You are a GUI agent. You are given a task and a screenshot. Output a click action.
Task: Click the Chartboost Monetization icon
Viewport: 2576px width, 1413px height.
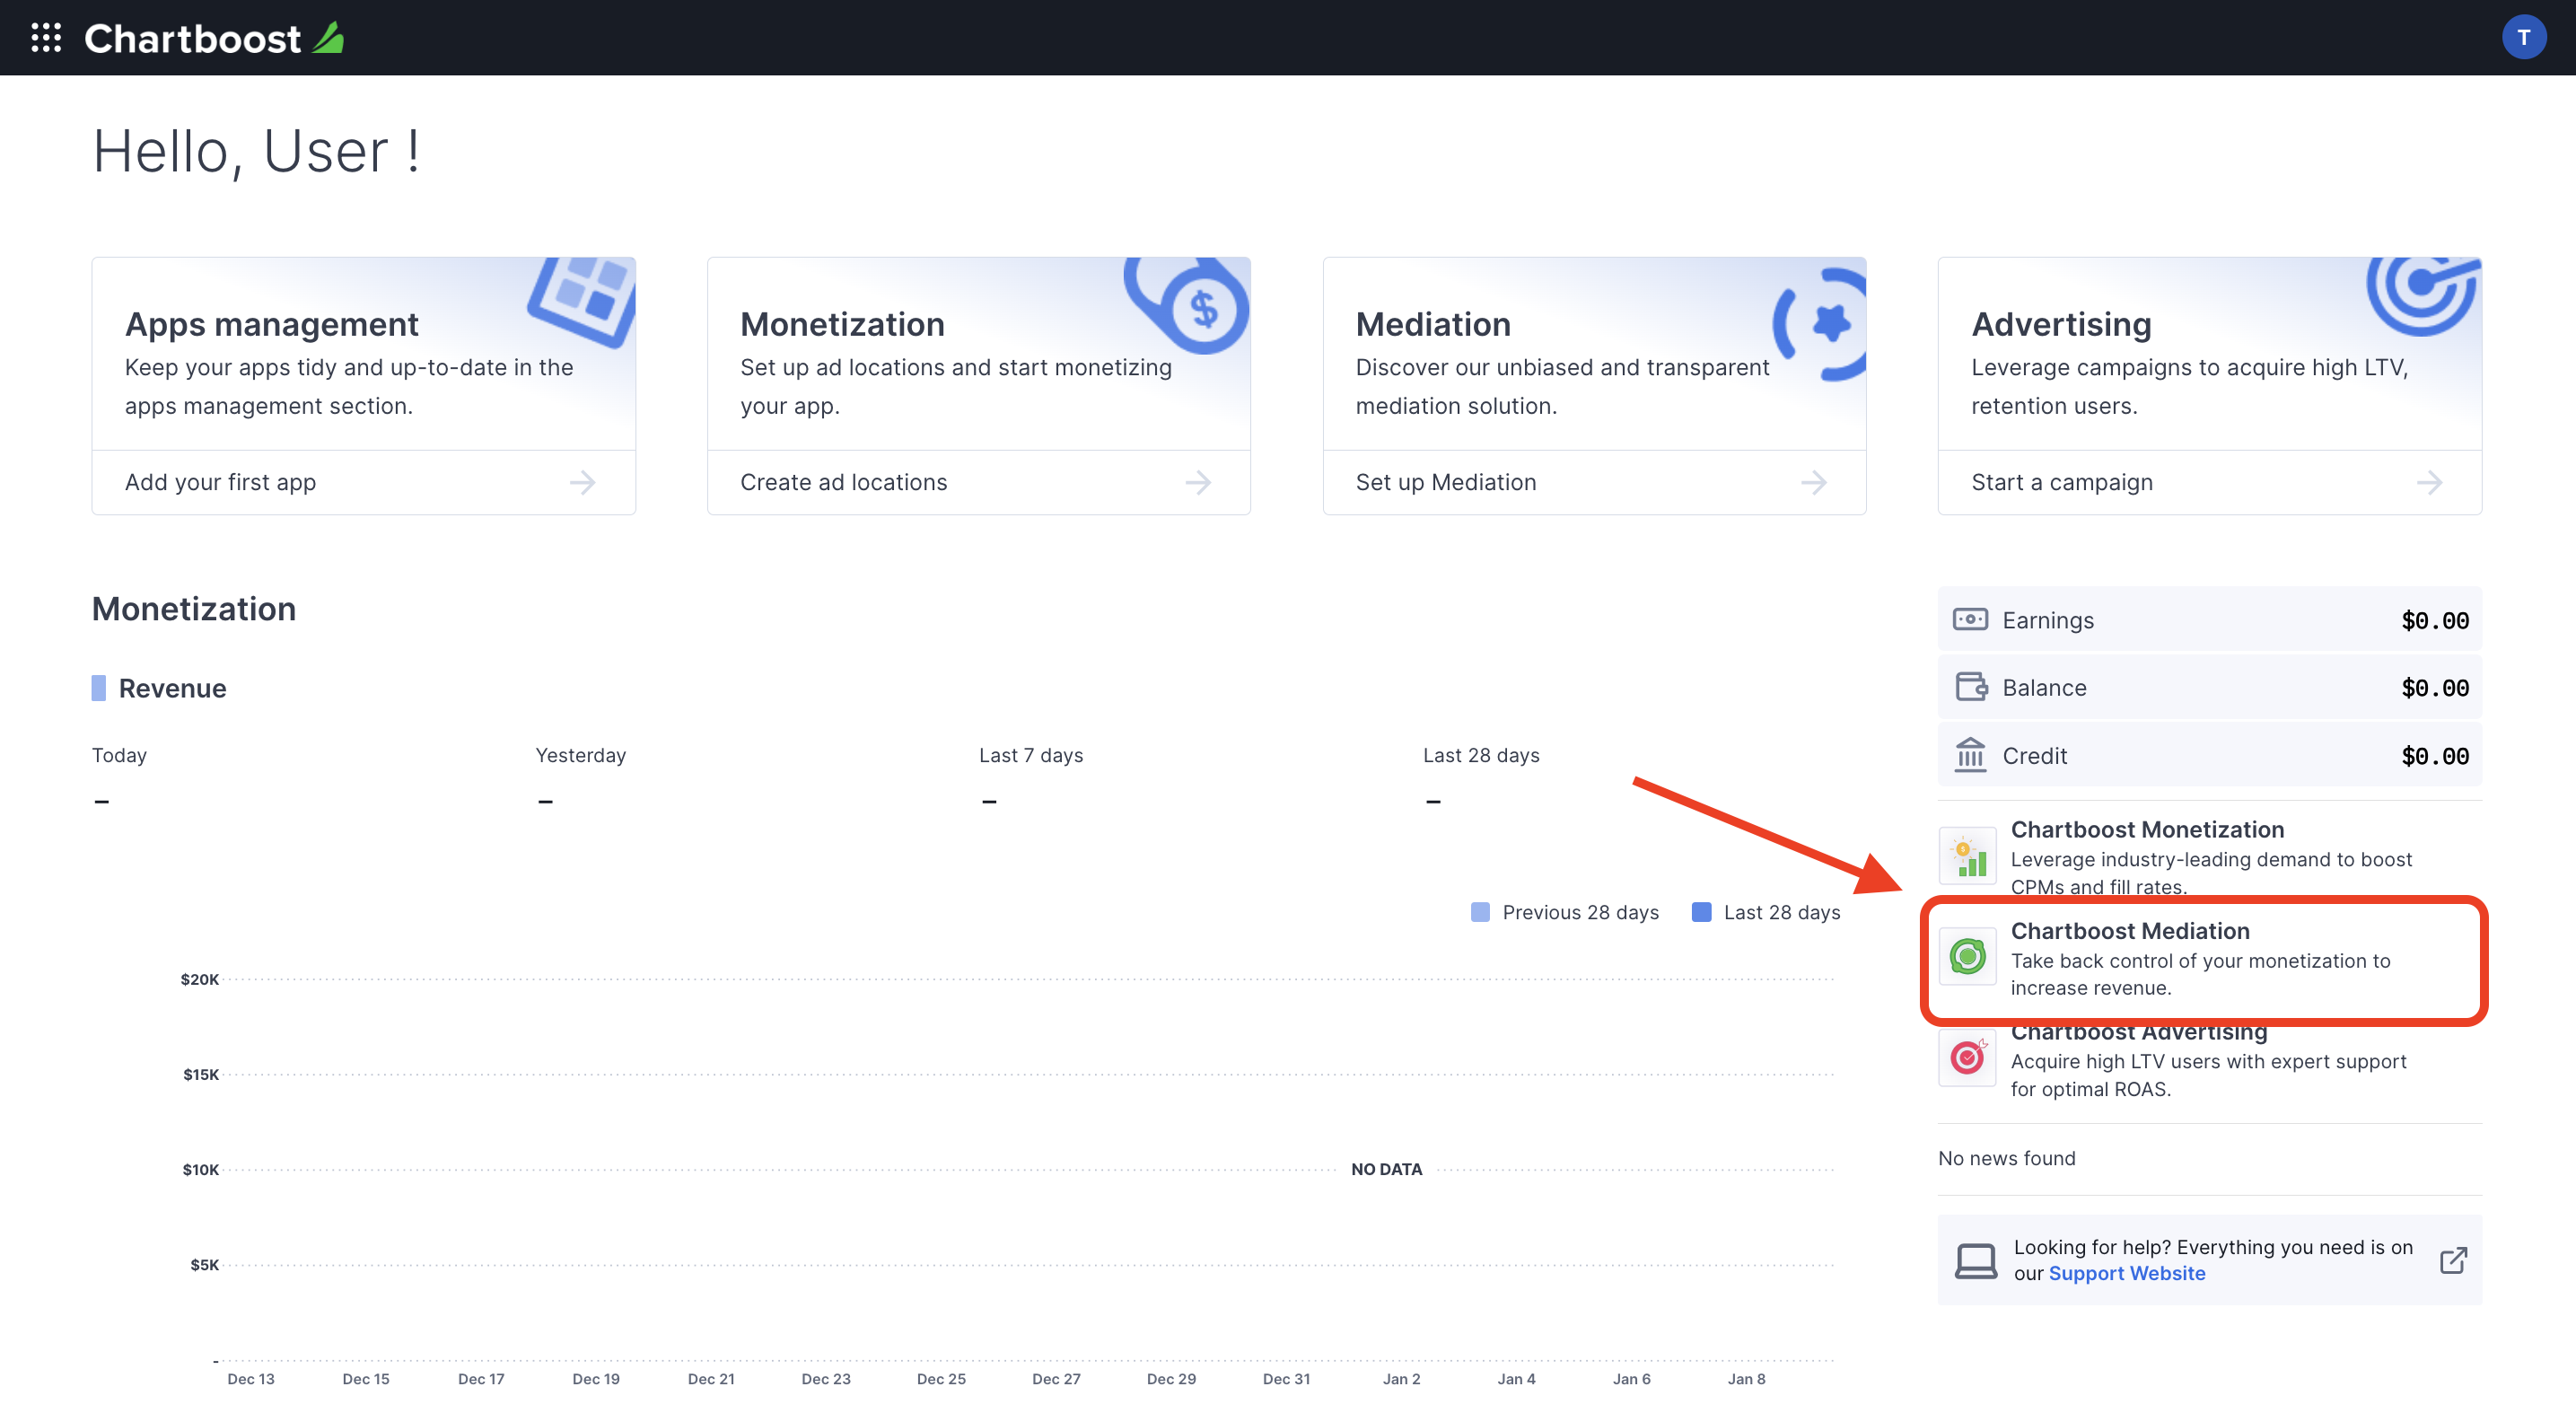click(1967, 856)
